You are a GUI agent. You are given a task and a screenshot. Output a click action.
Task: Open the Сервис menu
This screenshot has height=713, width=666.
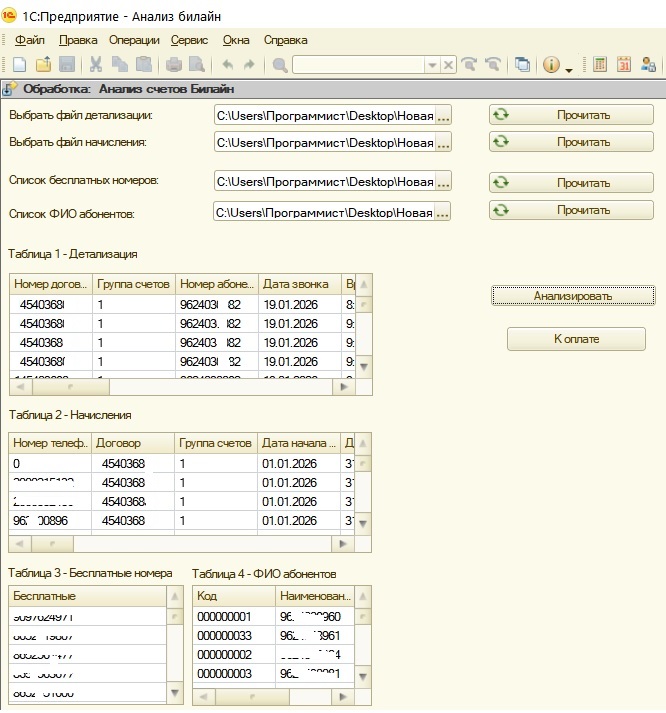coord(189,40)
